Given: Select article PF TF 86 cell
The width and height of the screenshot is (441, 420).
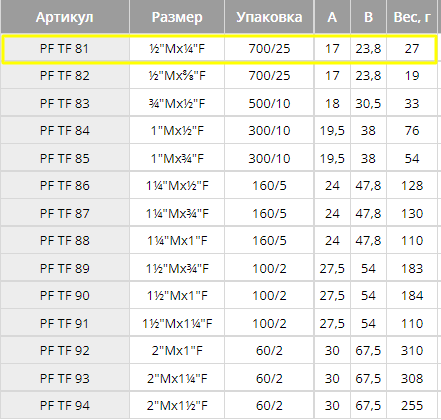Looking at the screenshot, I should coord(65,185).
